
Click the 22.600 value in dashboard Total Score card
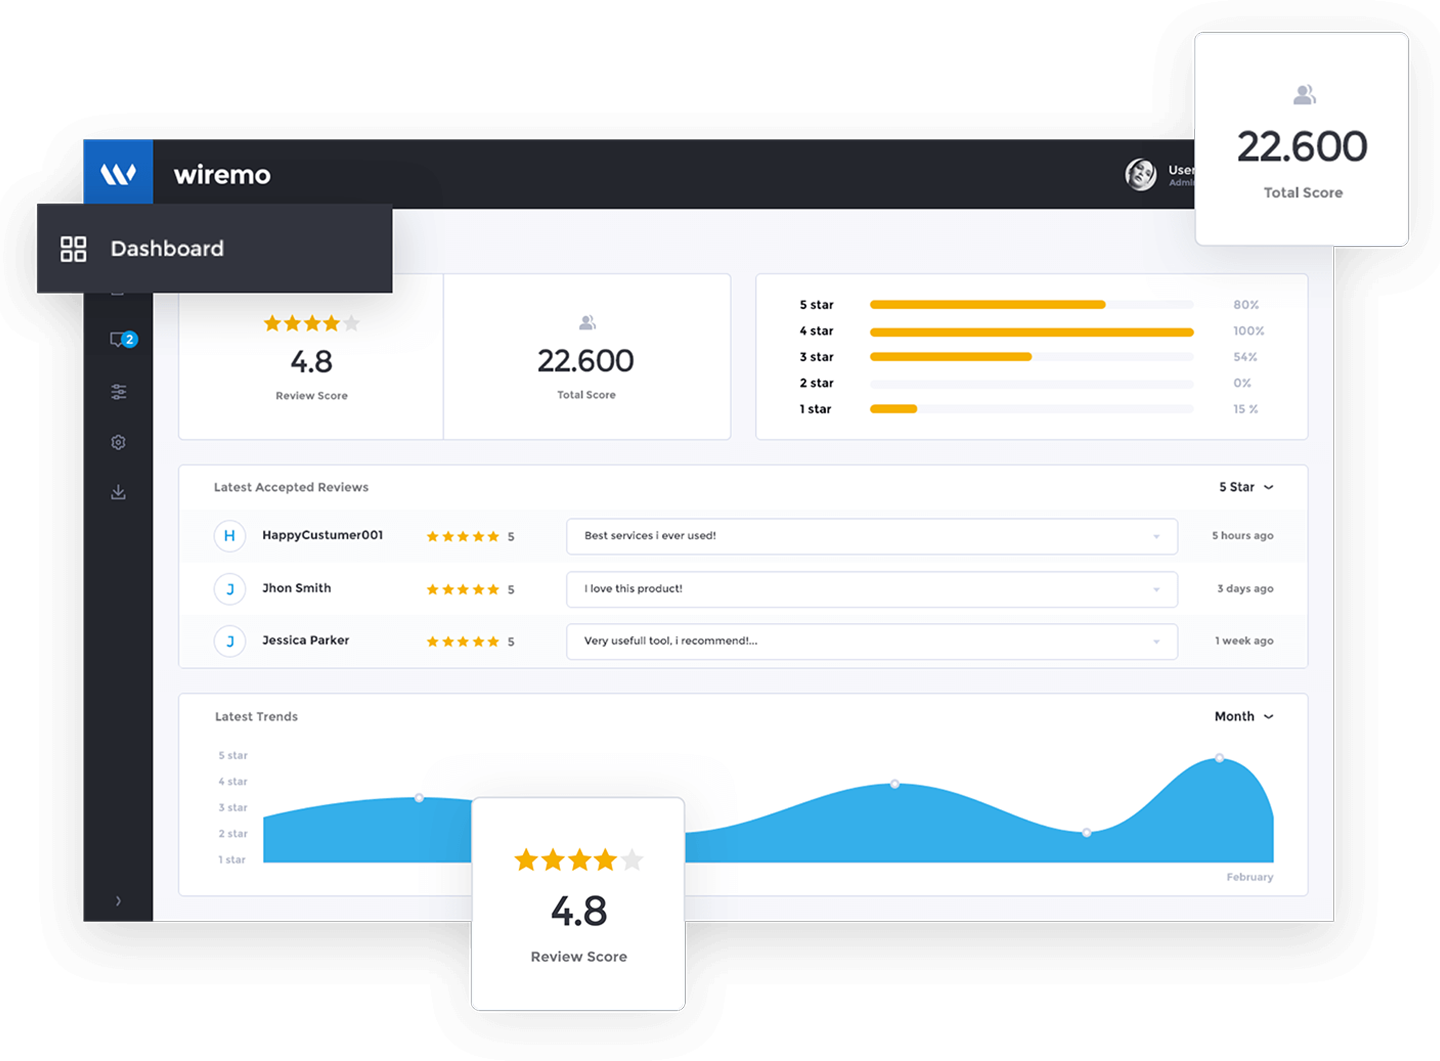[x=586, y=361]
